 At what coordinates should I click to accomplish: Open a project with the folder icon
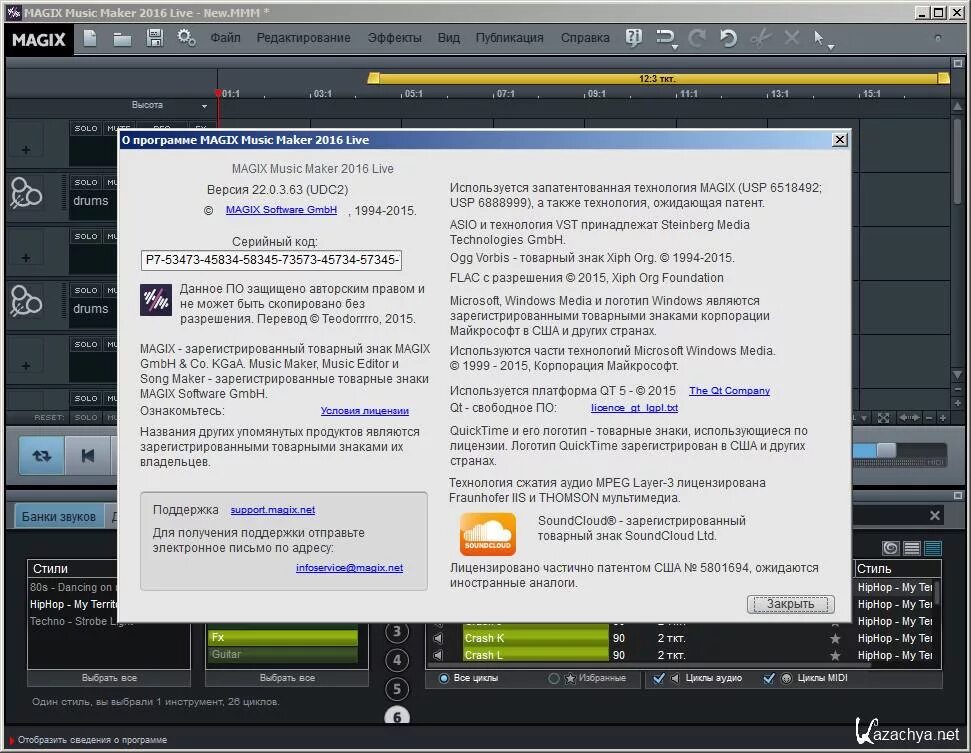[122, 39]
